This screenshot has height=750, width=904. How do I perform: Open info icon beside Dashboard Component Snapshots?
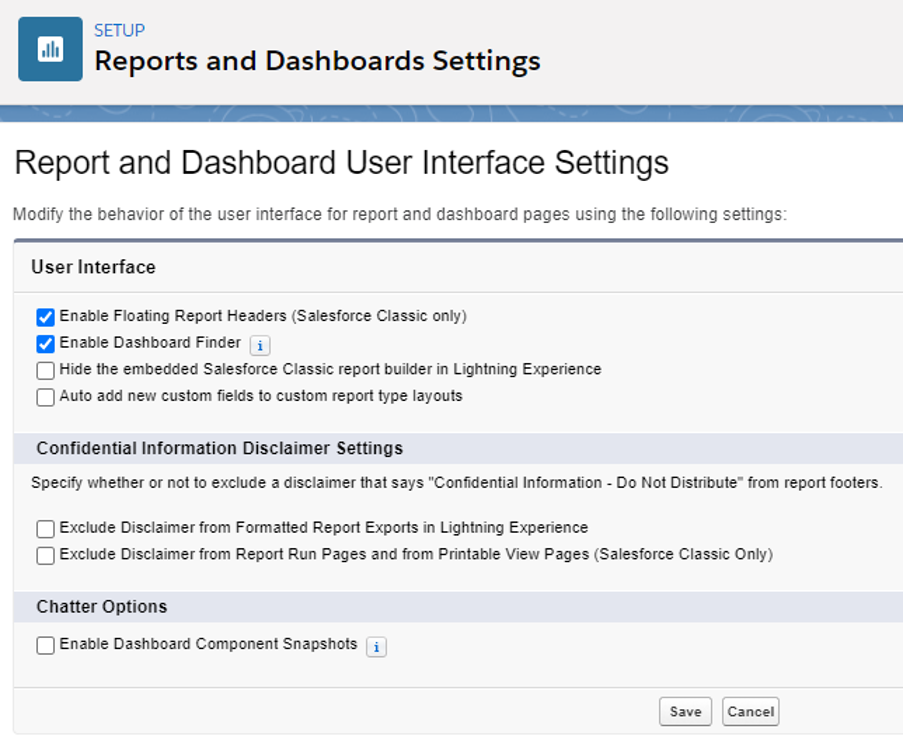click(x=376, y=647)
